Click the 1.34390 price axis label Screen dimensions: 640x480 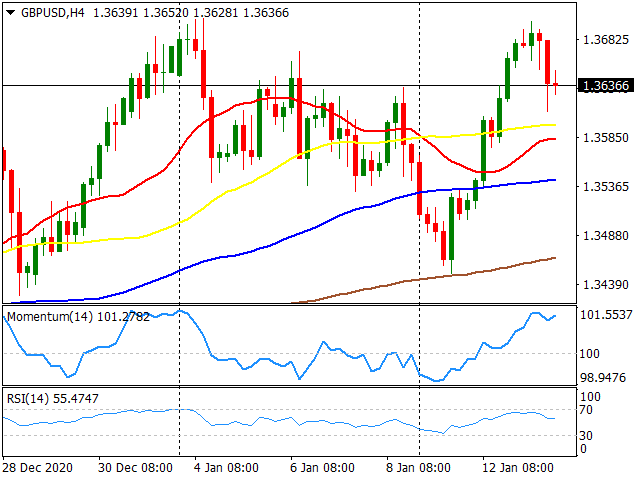[606, 284]
